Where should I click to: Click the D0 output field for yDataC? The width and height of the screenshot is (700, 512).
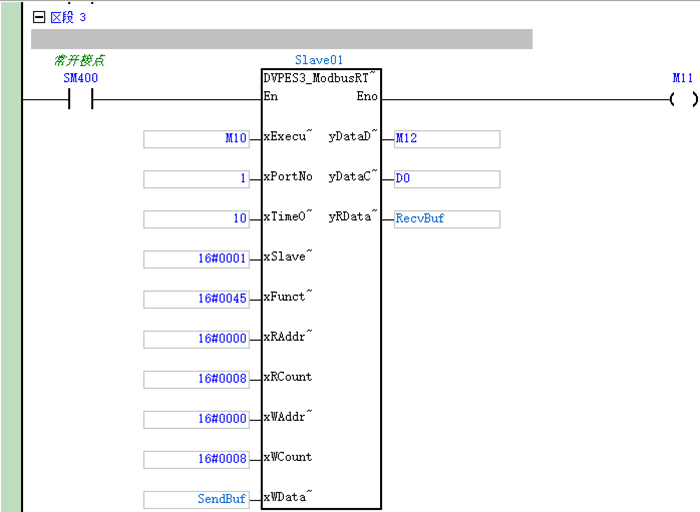pyautogui.click(x=447, y=179)
